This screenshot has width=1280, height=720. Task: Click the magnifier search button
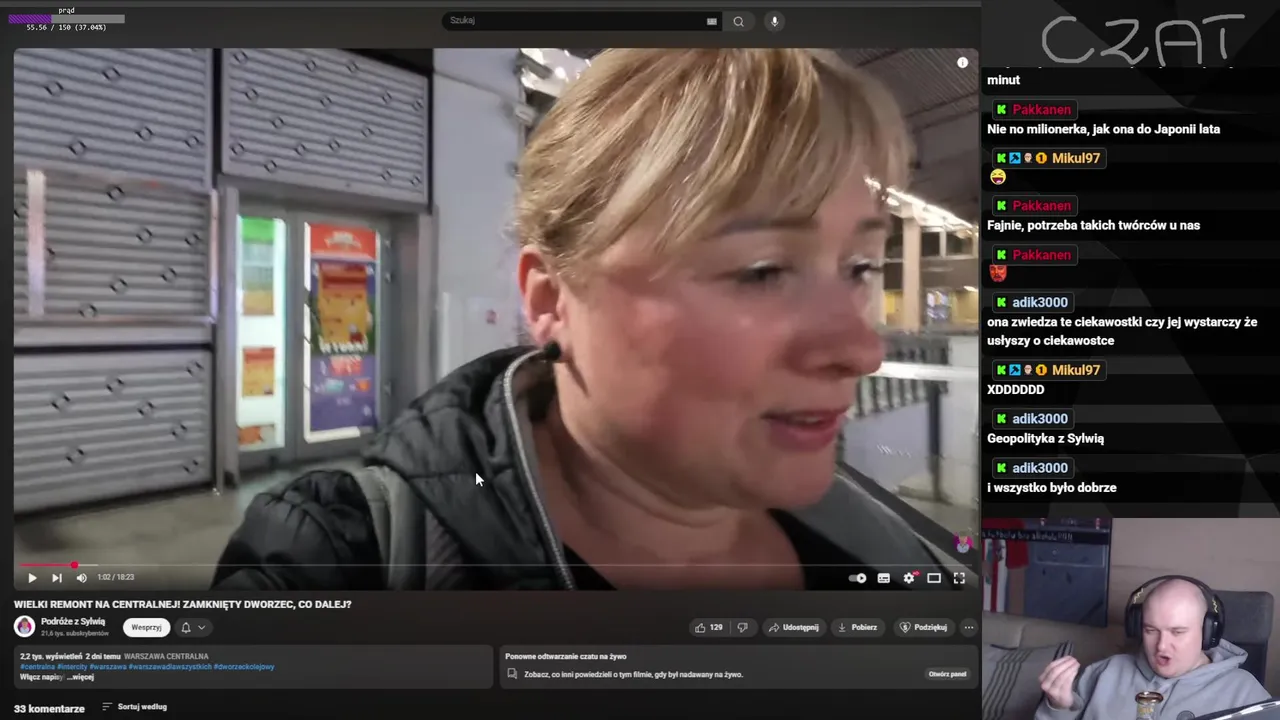(738, 21)
